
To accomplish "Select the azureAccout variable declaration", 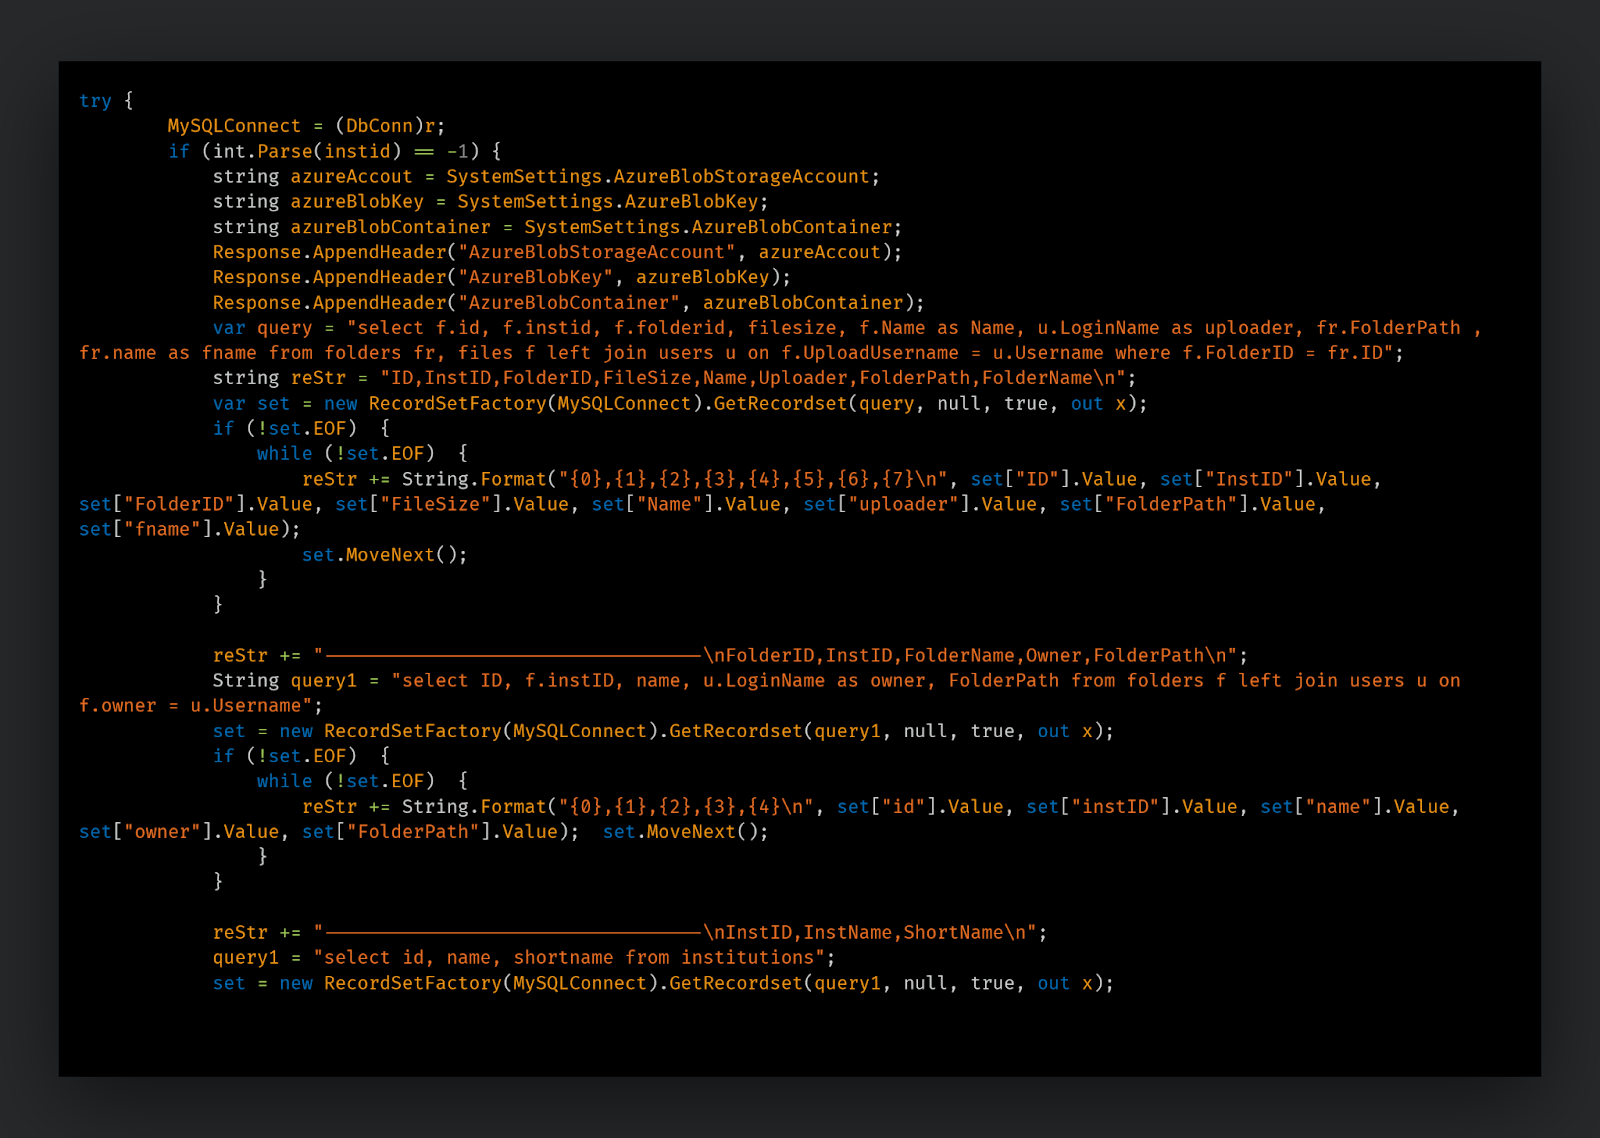I will 350,176.
